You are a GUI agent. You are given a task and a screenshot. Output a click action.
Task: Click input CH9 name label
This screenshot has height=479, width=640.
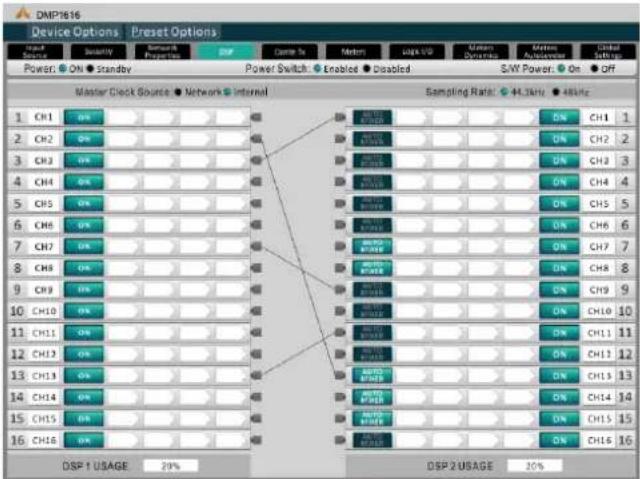[x=44, y=290]
